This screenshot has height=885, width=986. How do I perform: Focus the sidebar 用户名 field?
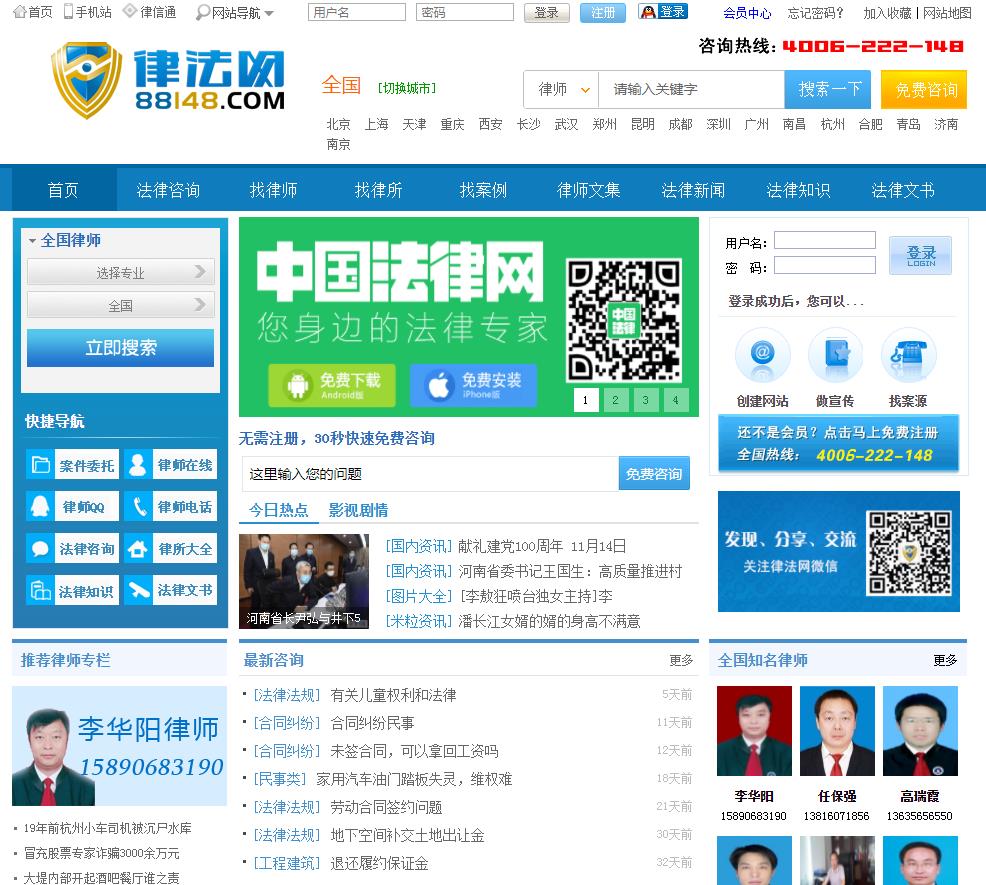pos(824,240)
